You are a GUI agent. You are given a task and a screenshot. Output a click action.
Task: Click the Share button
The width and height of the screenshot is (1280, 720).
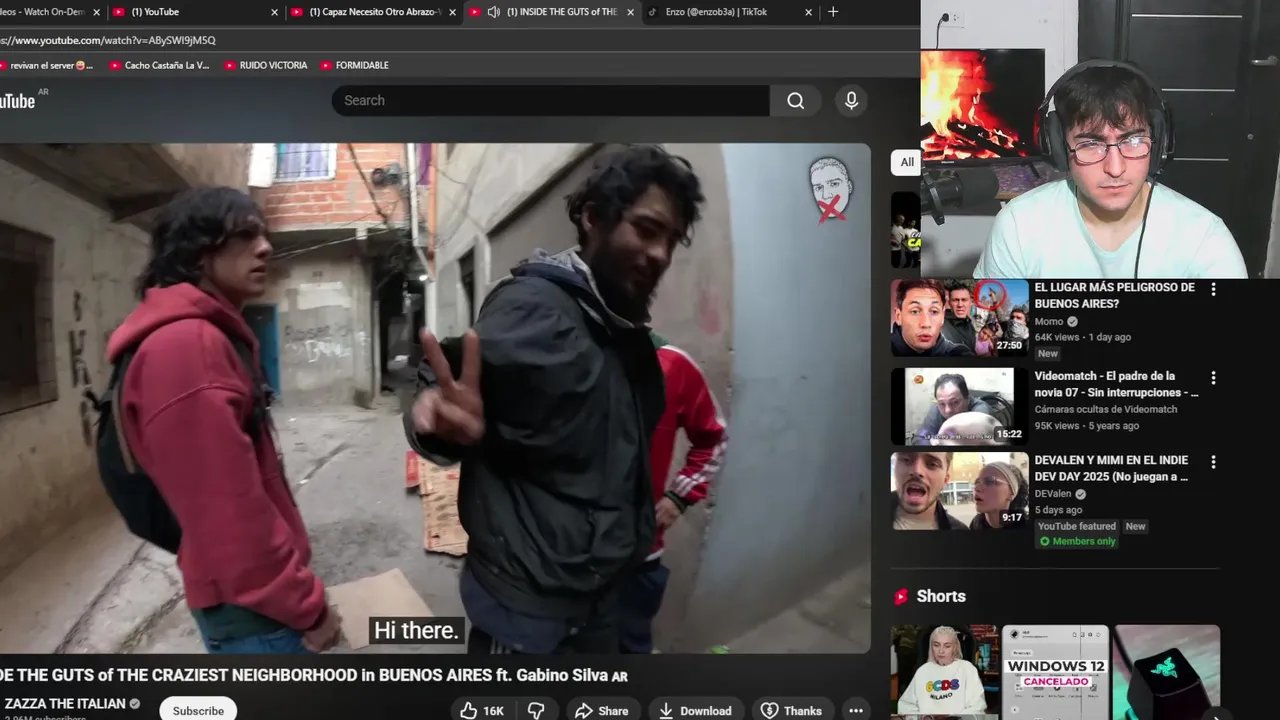(x=602, y=710)
